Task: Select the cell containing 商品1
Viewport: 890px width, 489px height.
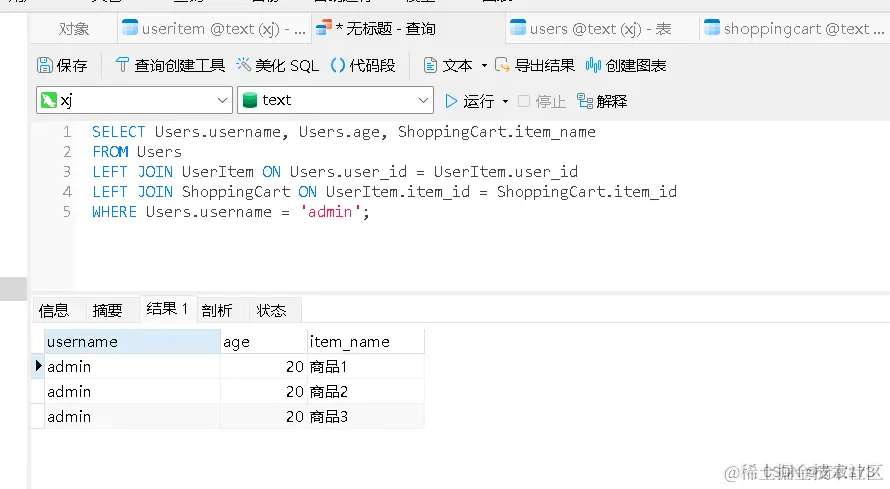Action: click(366, 366)
